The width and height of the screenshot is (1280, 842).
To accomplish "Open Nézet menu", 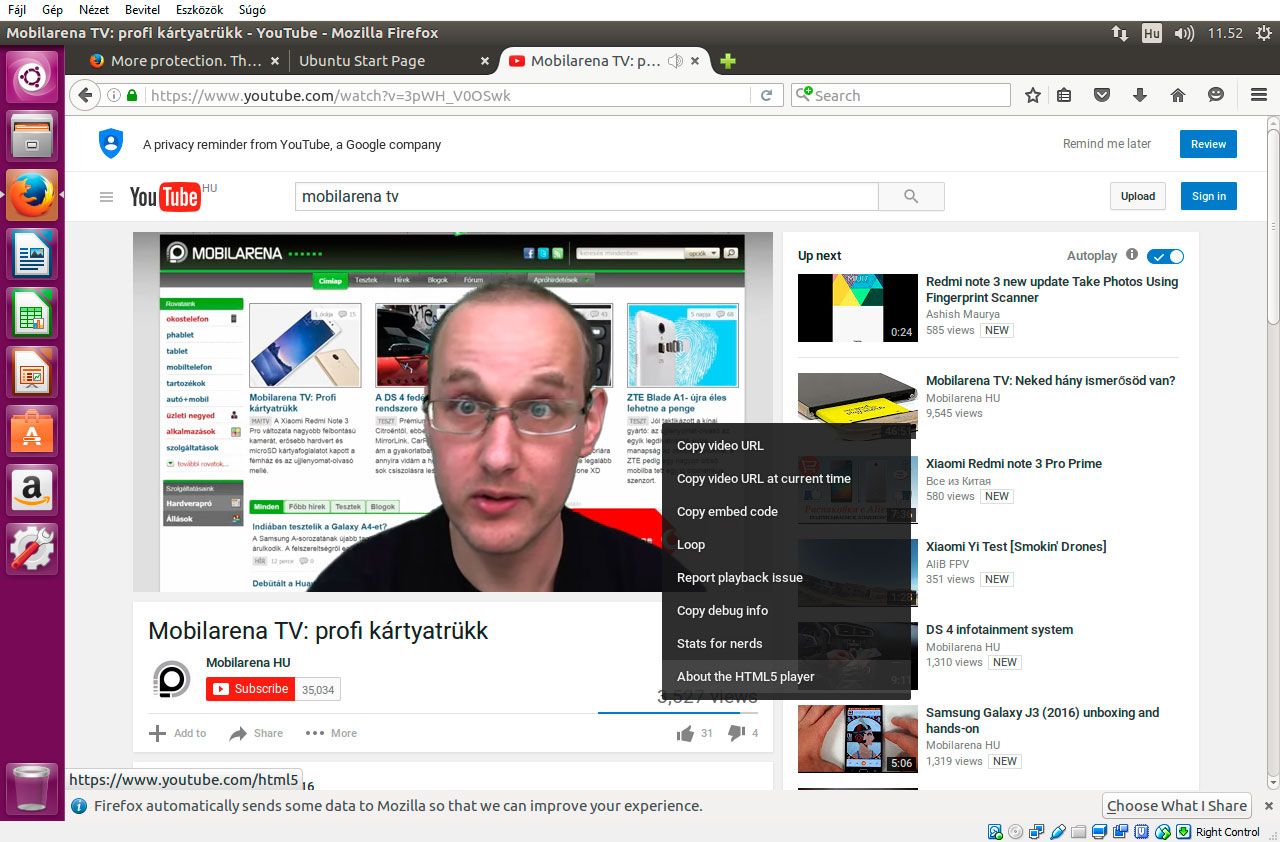I will (94, 10).
